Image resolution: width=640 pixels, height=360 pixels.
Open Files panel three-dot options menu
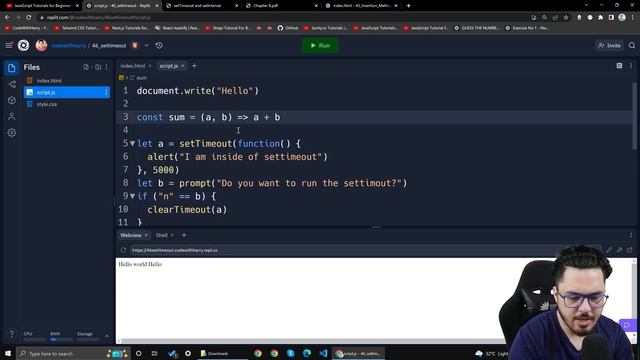[x=107, y=67]
